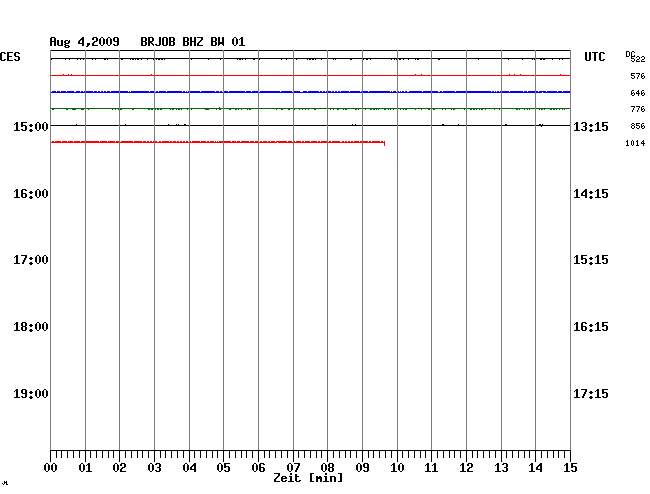This screenshot has width=650, height=494.
Task: Click the 'Zeit [min]' axis title
Action: click(x=308, y=478)
